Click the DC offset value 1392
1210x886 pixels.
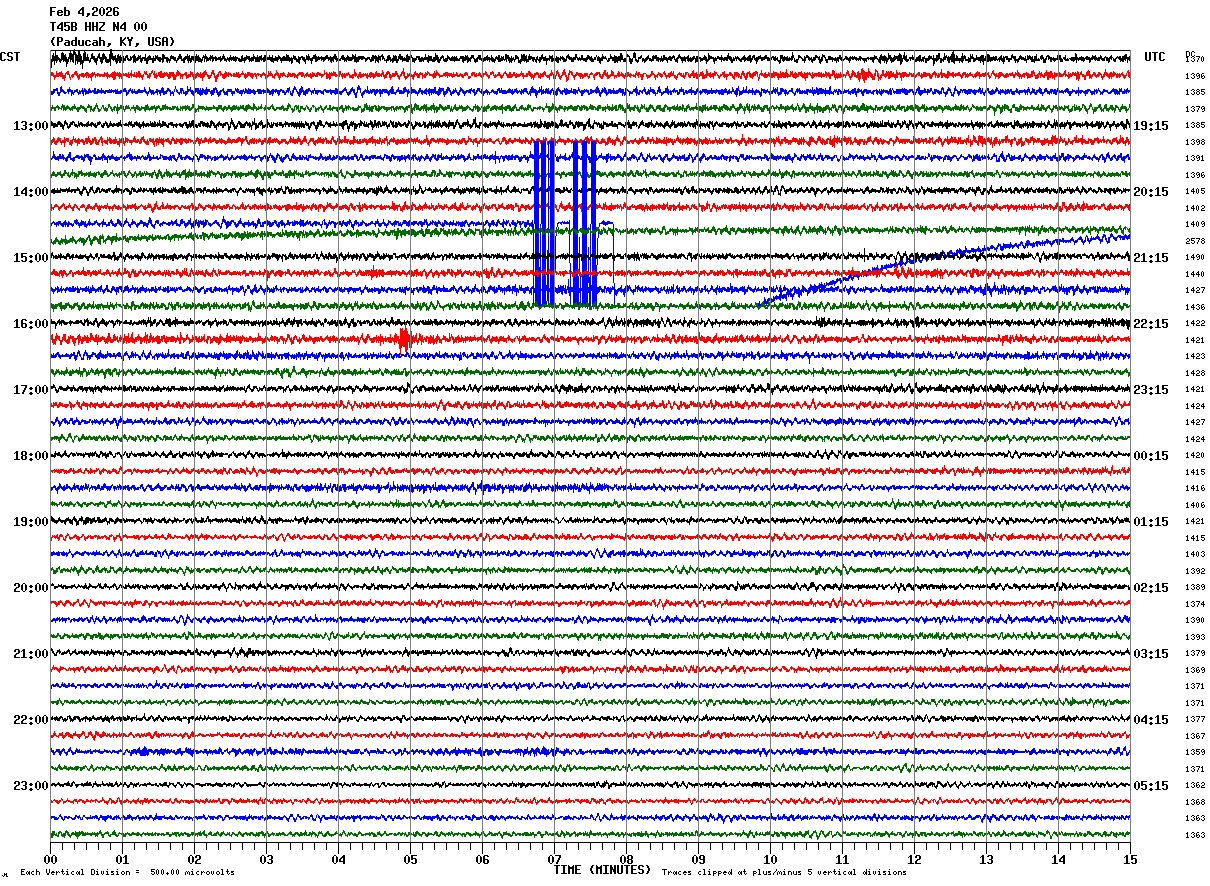coord(1195,571)
